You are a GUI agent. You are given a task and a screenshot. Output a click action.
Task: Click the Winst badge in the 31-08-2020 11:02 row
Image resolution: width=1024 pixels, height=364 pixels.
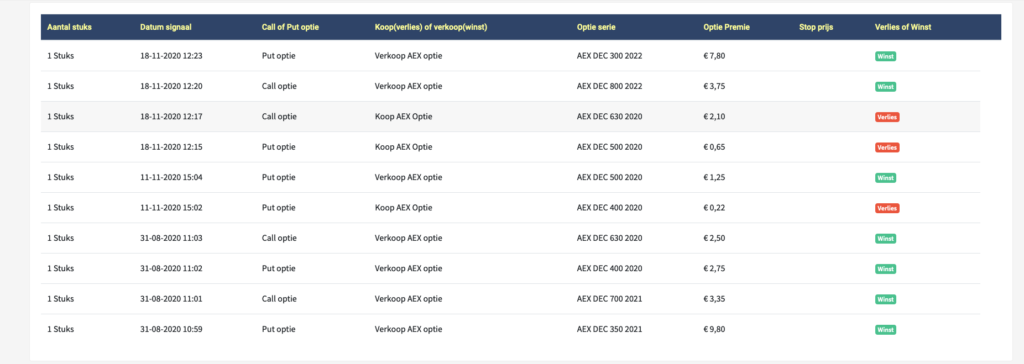(x=885, y=269)
